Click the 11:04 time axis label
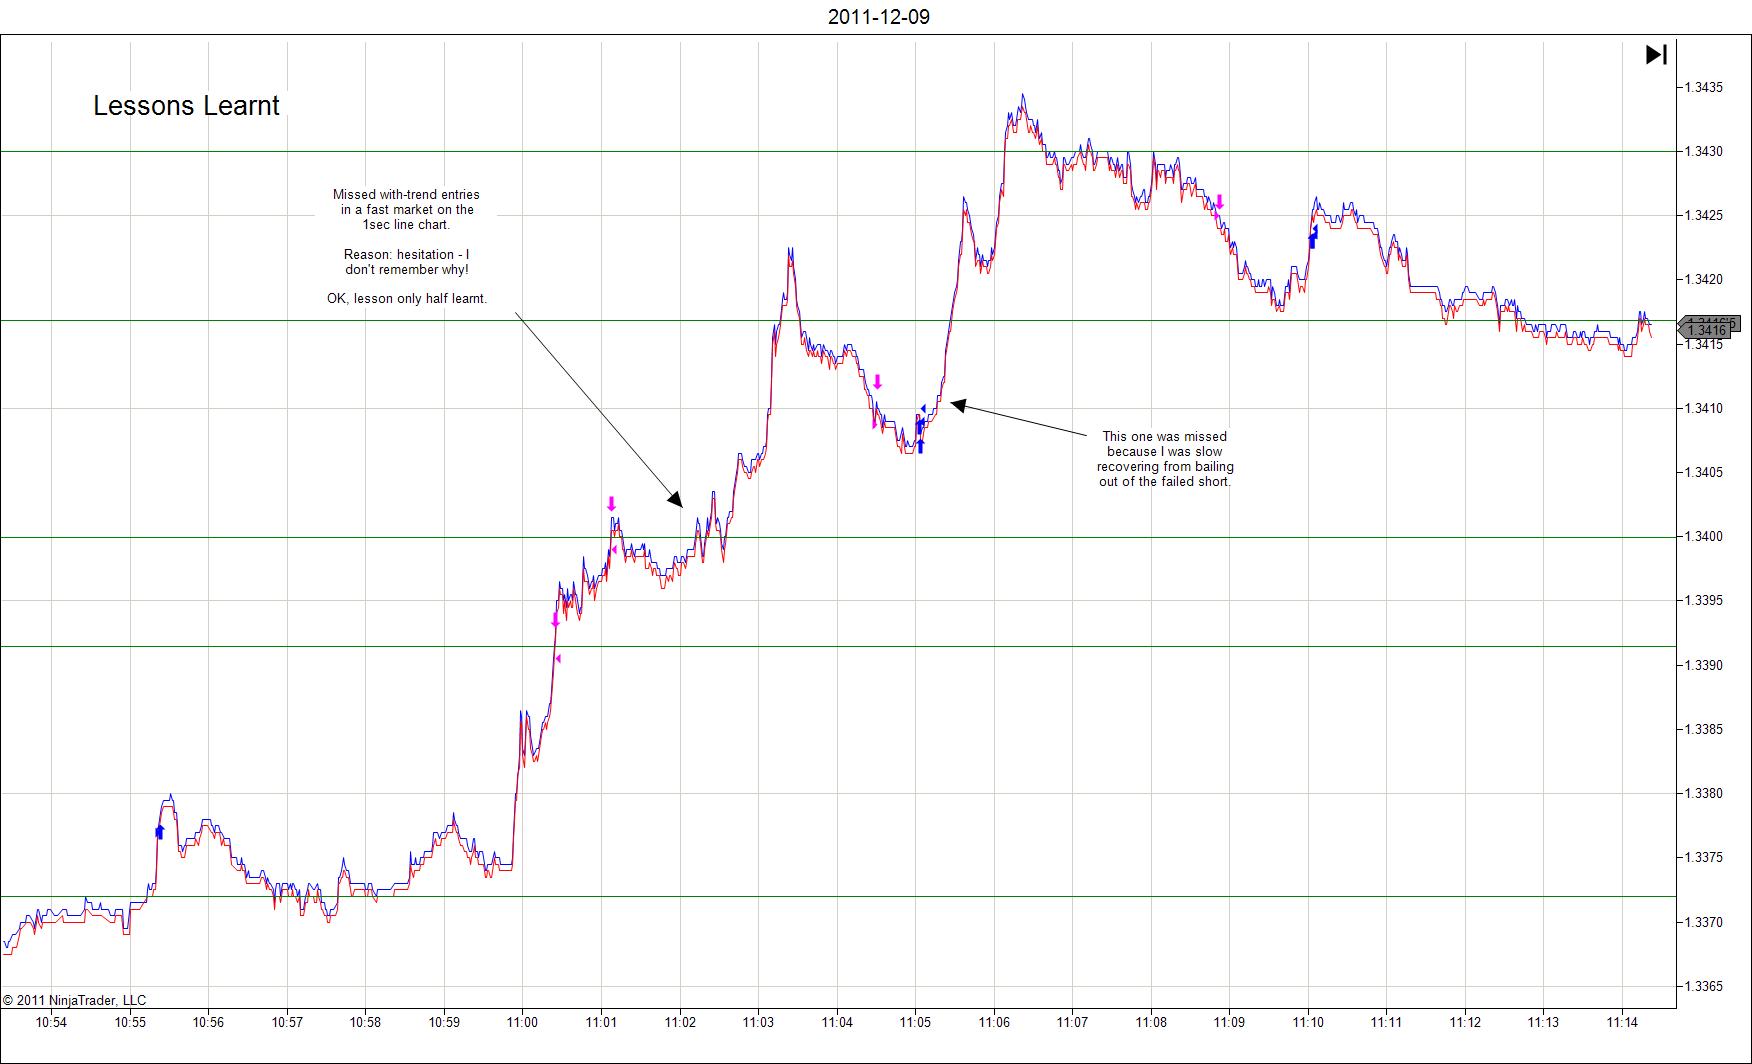 (x=837, y=1023)
